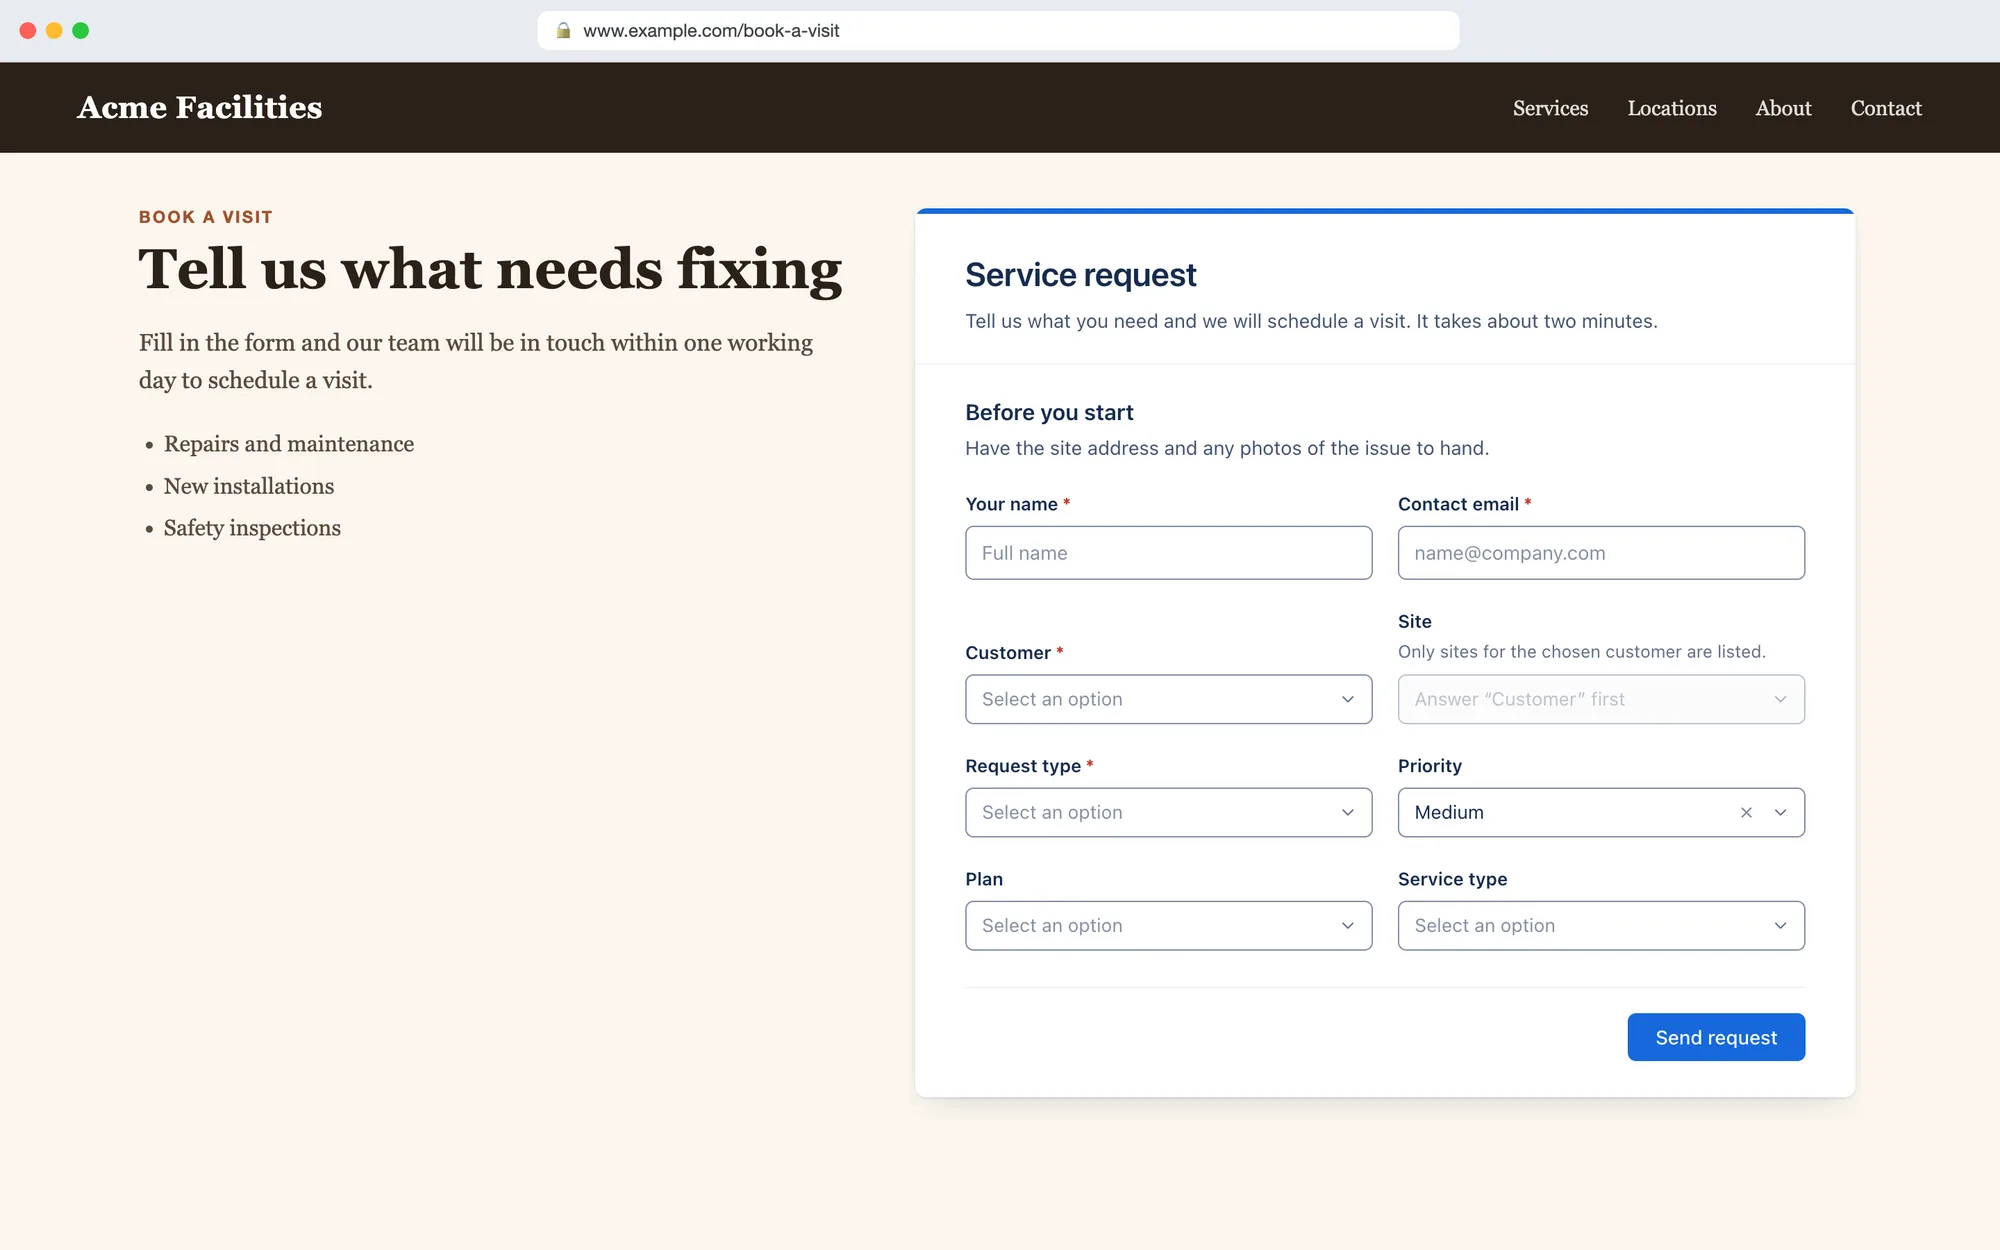Click the lock icon in address bar

[563, 31]
